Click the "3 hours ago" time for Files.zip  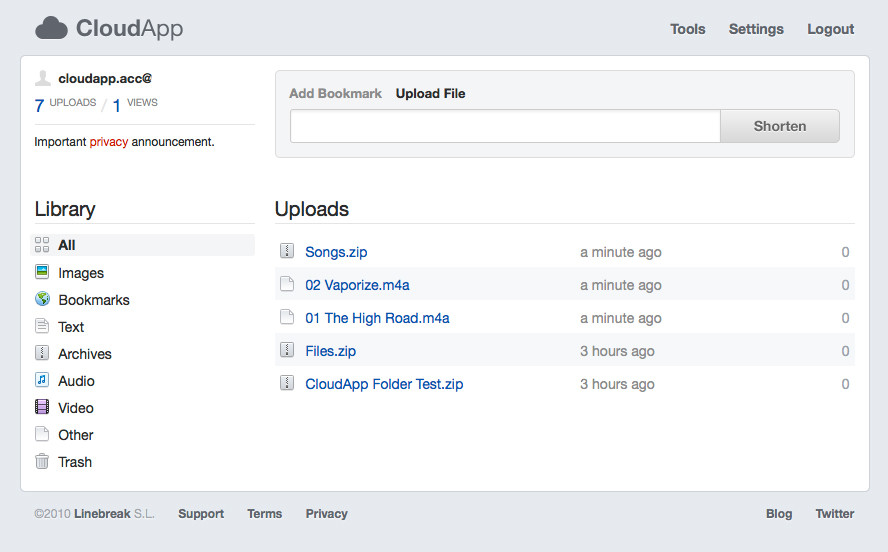[617, 351]
